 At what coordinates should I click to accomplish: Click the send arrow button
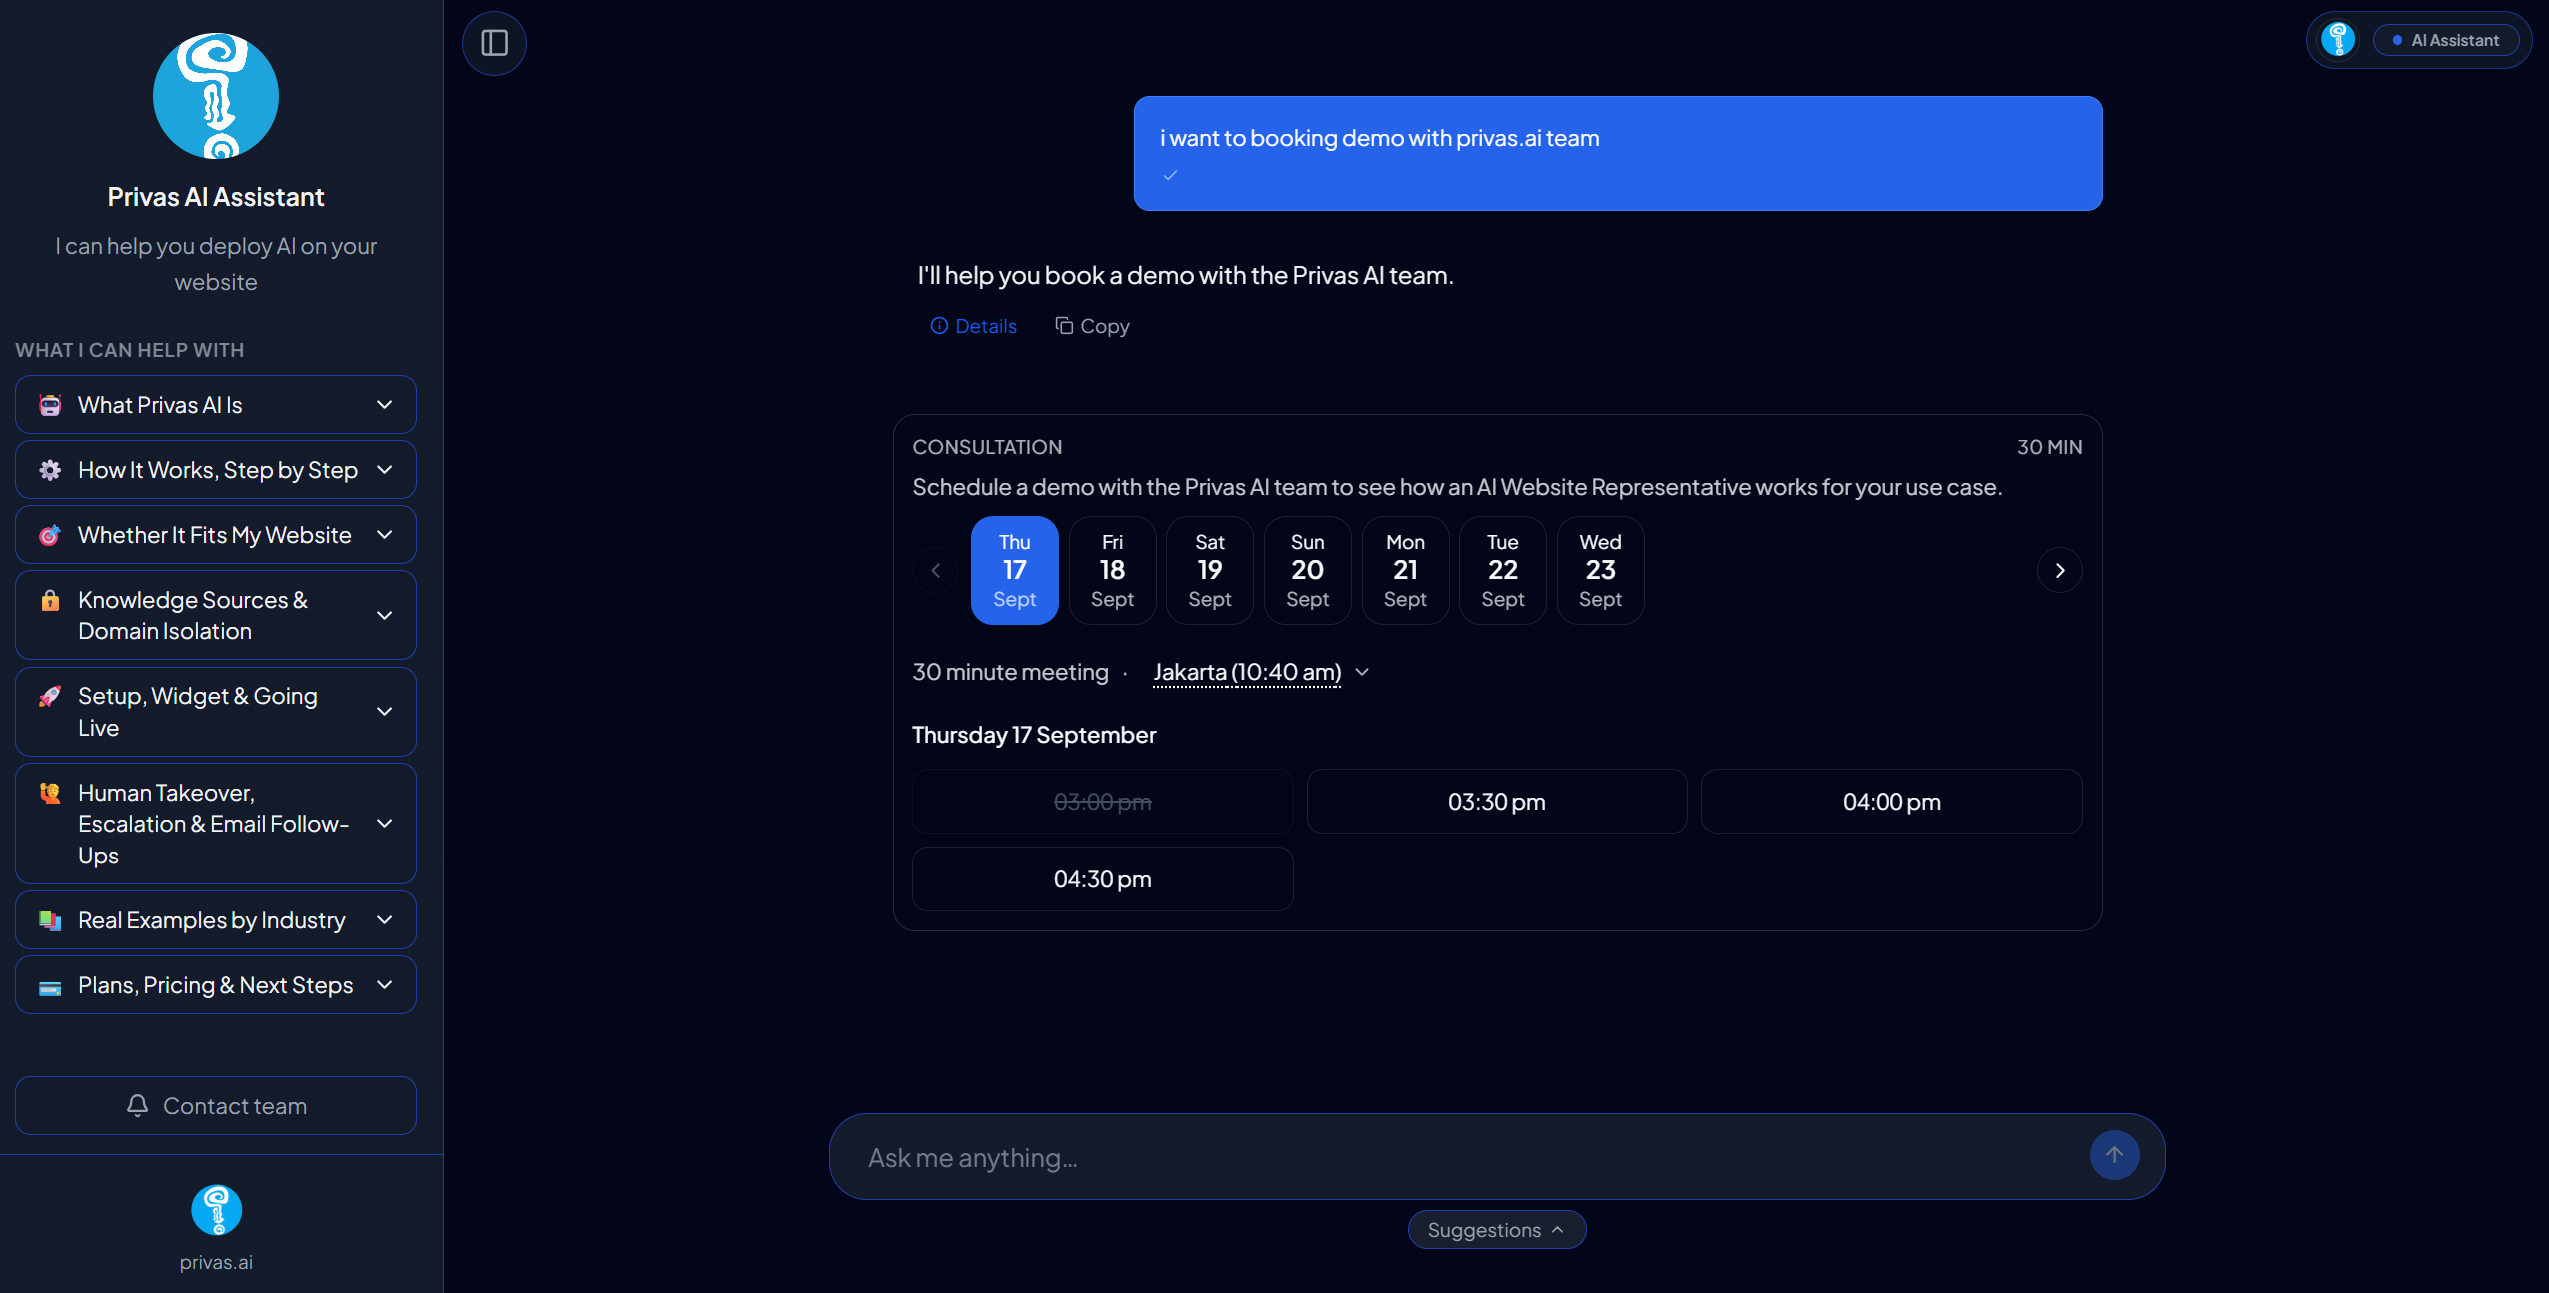[x=2114, y=1155]
